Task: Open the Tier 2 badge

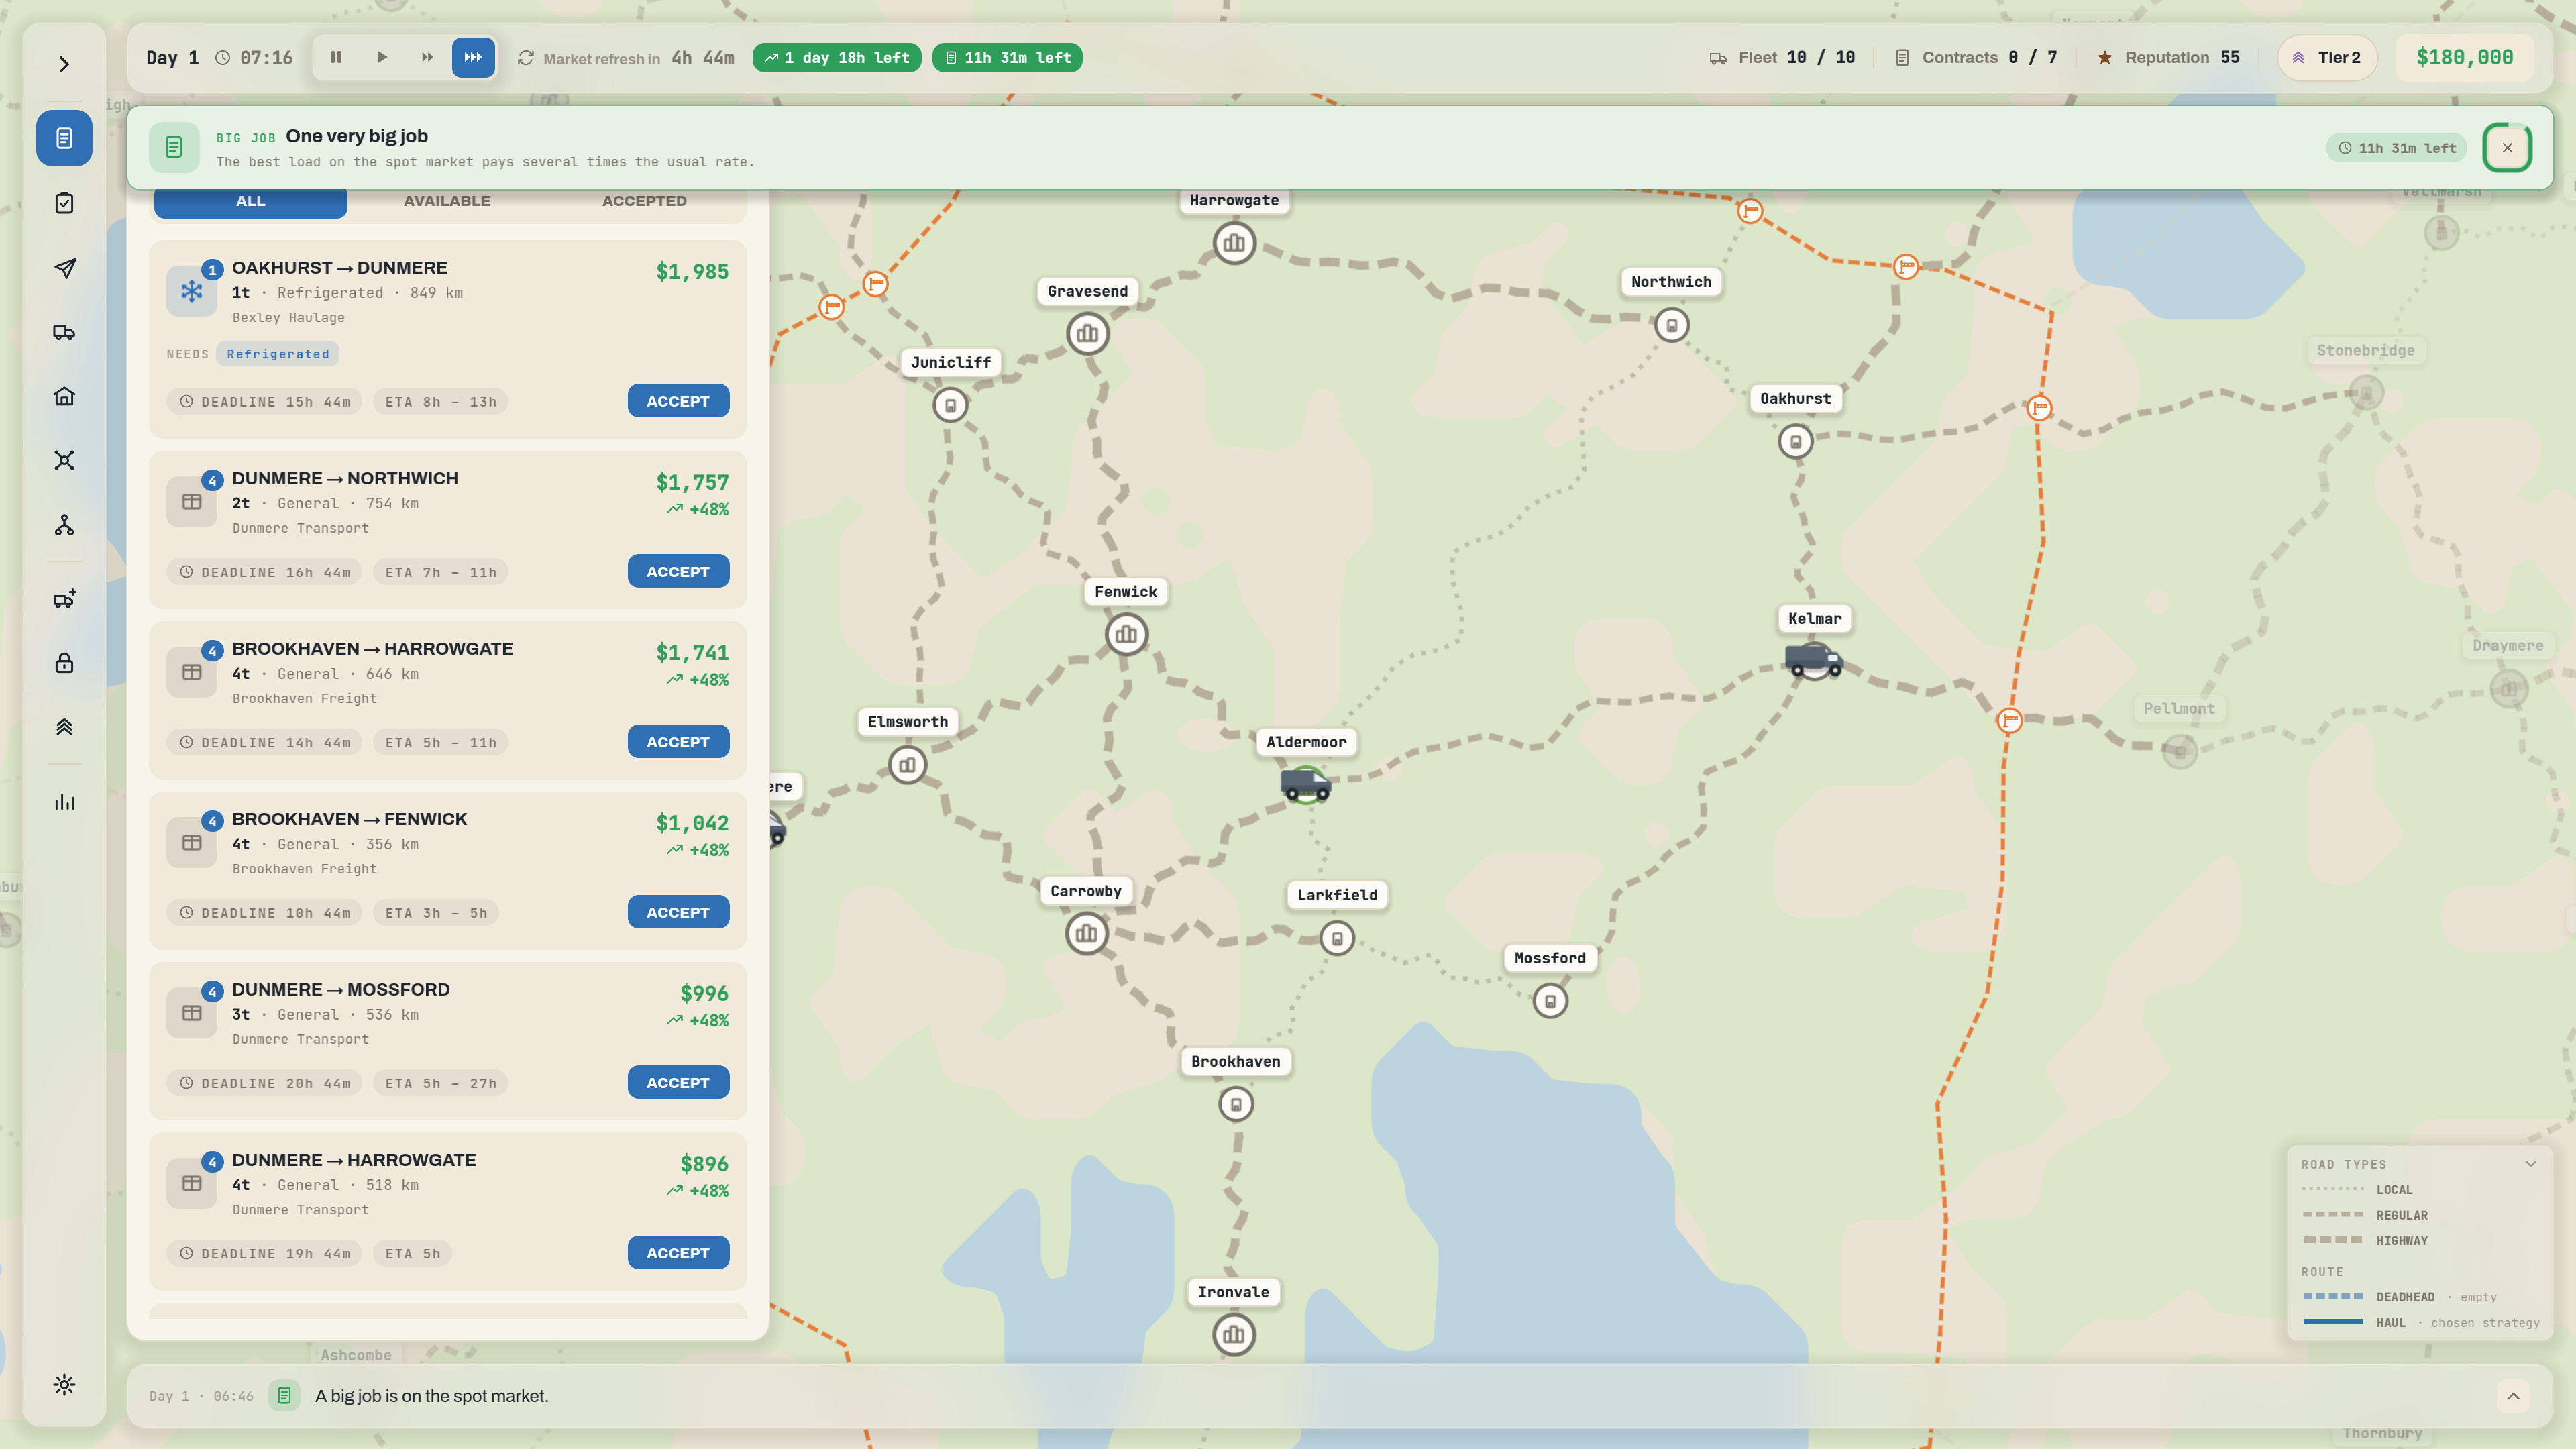Action: coord(2327,58)
